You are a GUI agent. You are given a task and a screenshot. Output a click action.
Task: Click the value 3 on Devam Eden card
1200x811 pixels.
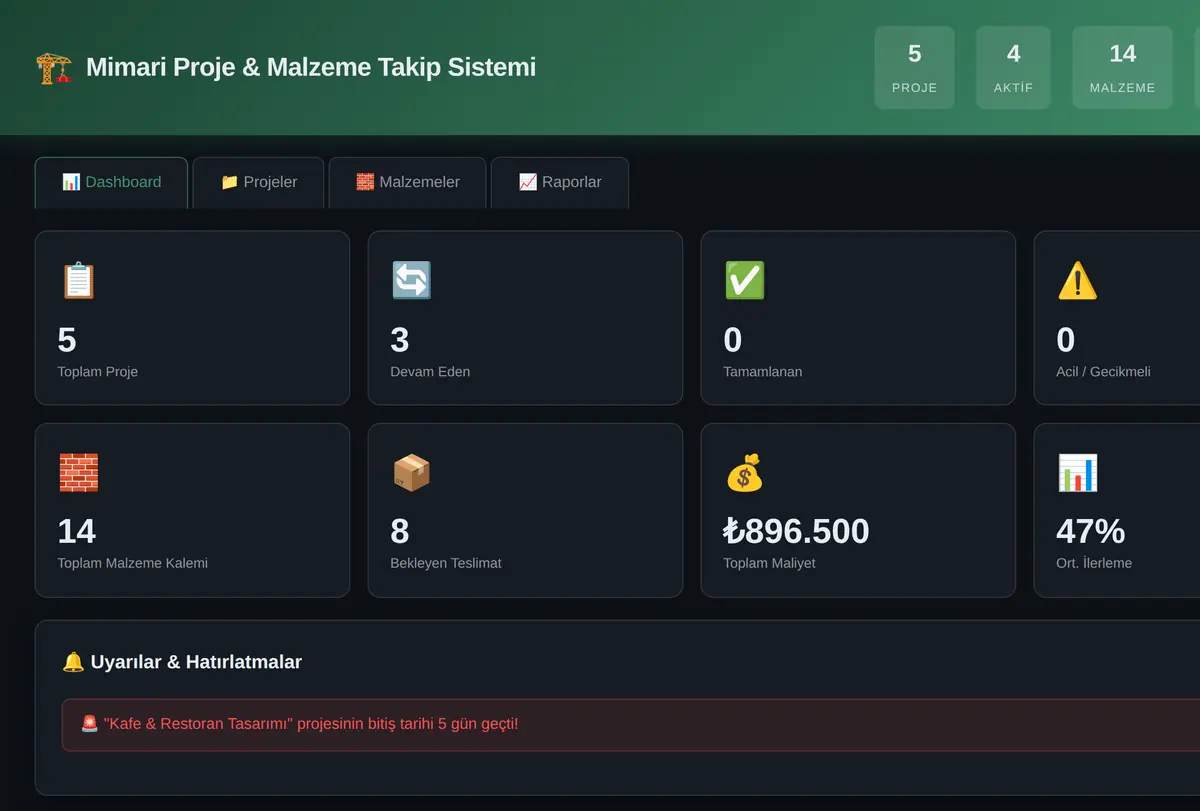point(400,340)
